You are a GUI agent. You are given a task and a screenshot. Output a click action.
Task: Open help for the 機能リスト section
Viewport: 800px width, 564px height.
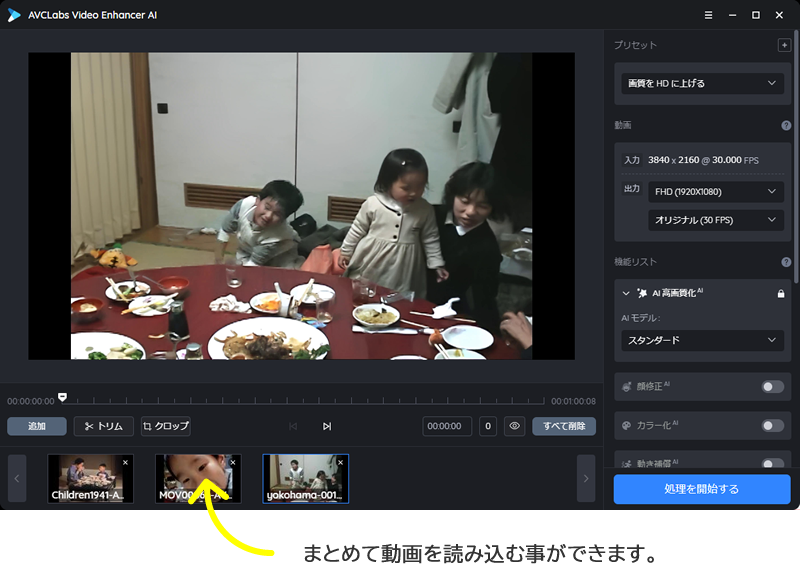pos(786,262)
